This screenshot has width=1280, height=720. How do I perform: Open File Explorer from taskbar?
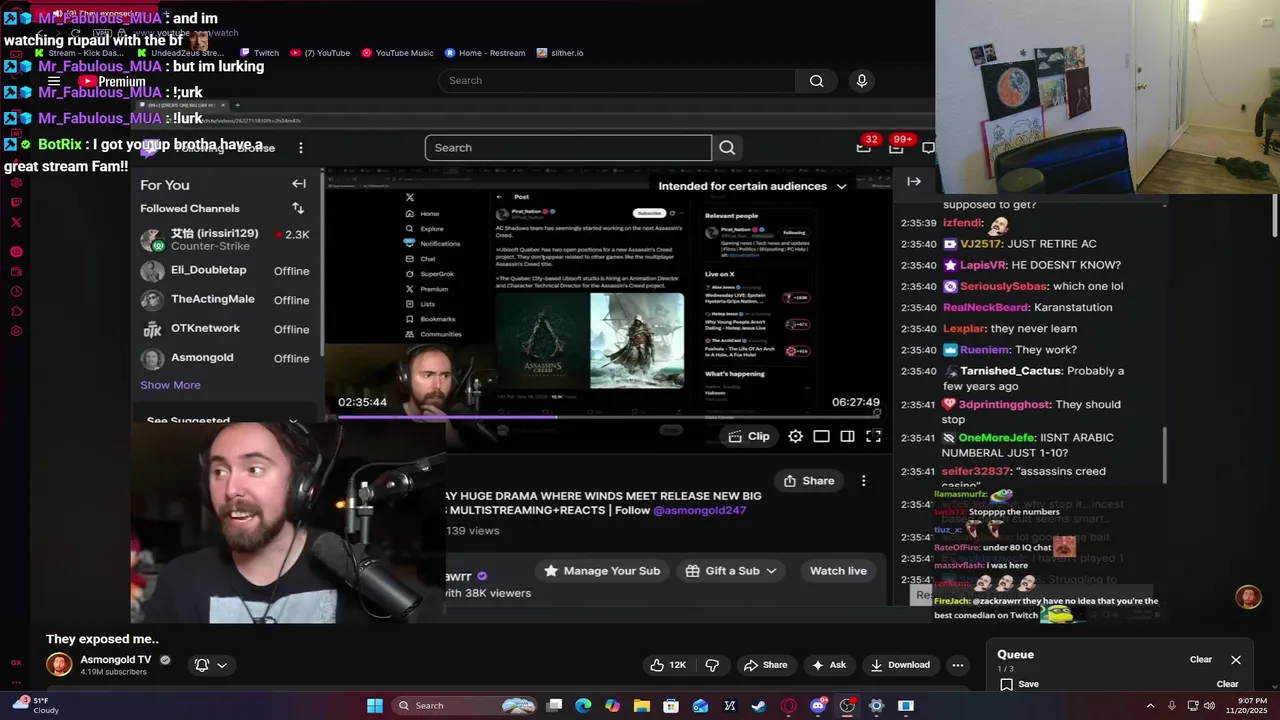pyautogui.click(x=642, y=706)
